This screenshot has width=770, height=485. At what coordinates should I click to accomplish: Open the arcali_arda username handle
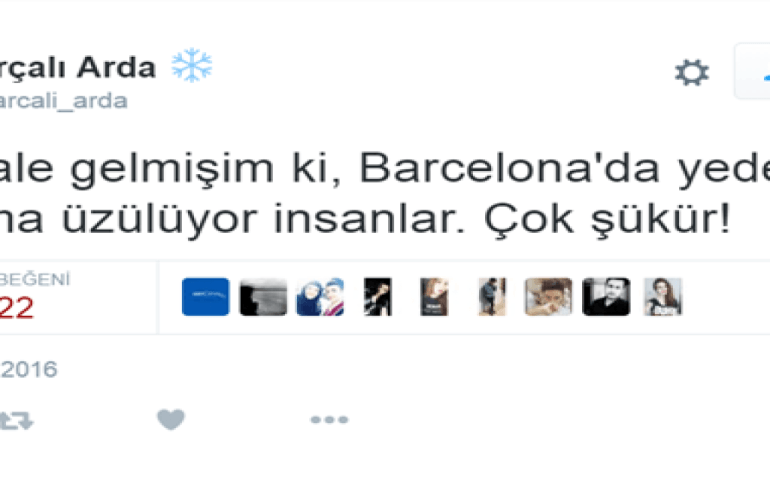[x=64, y=101]
